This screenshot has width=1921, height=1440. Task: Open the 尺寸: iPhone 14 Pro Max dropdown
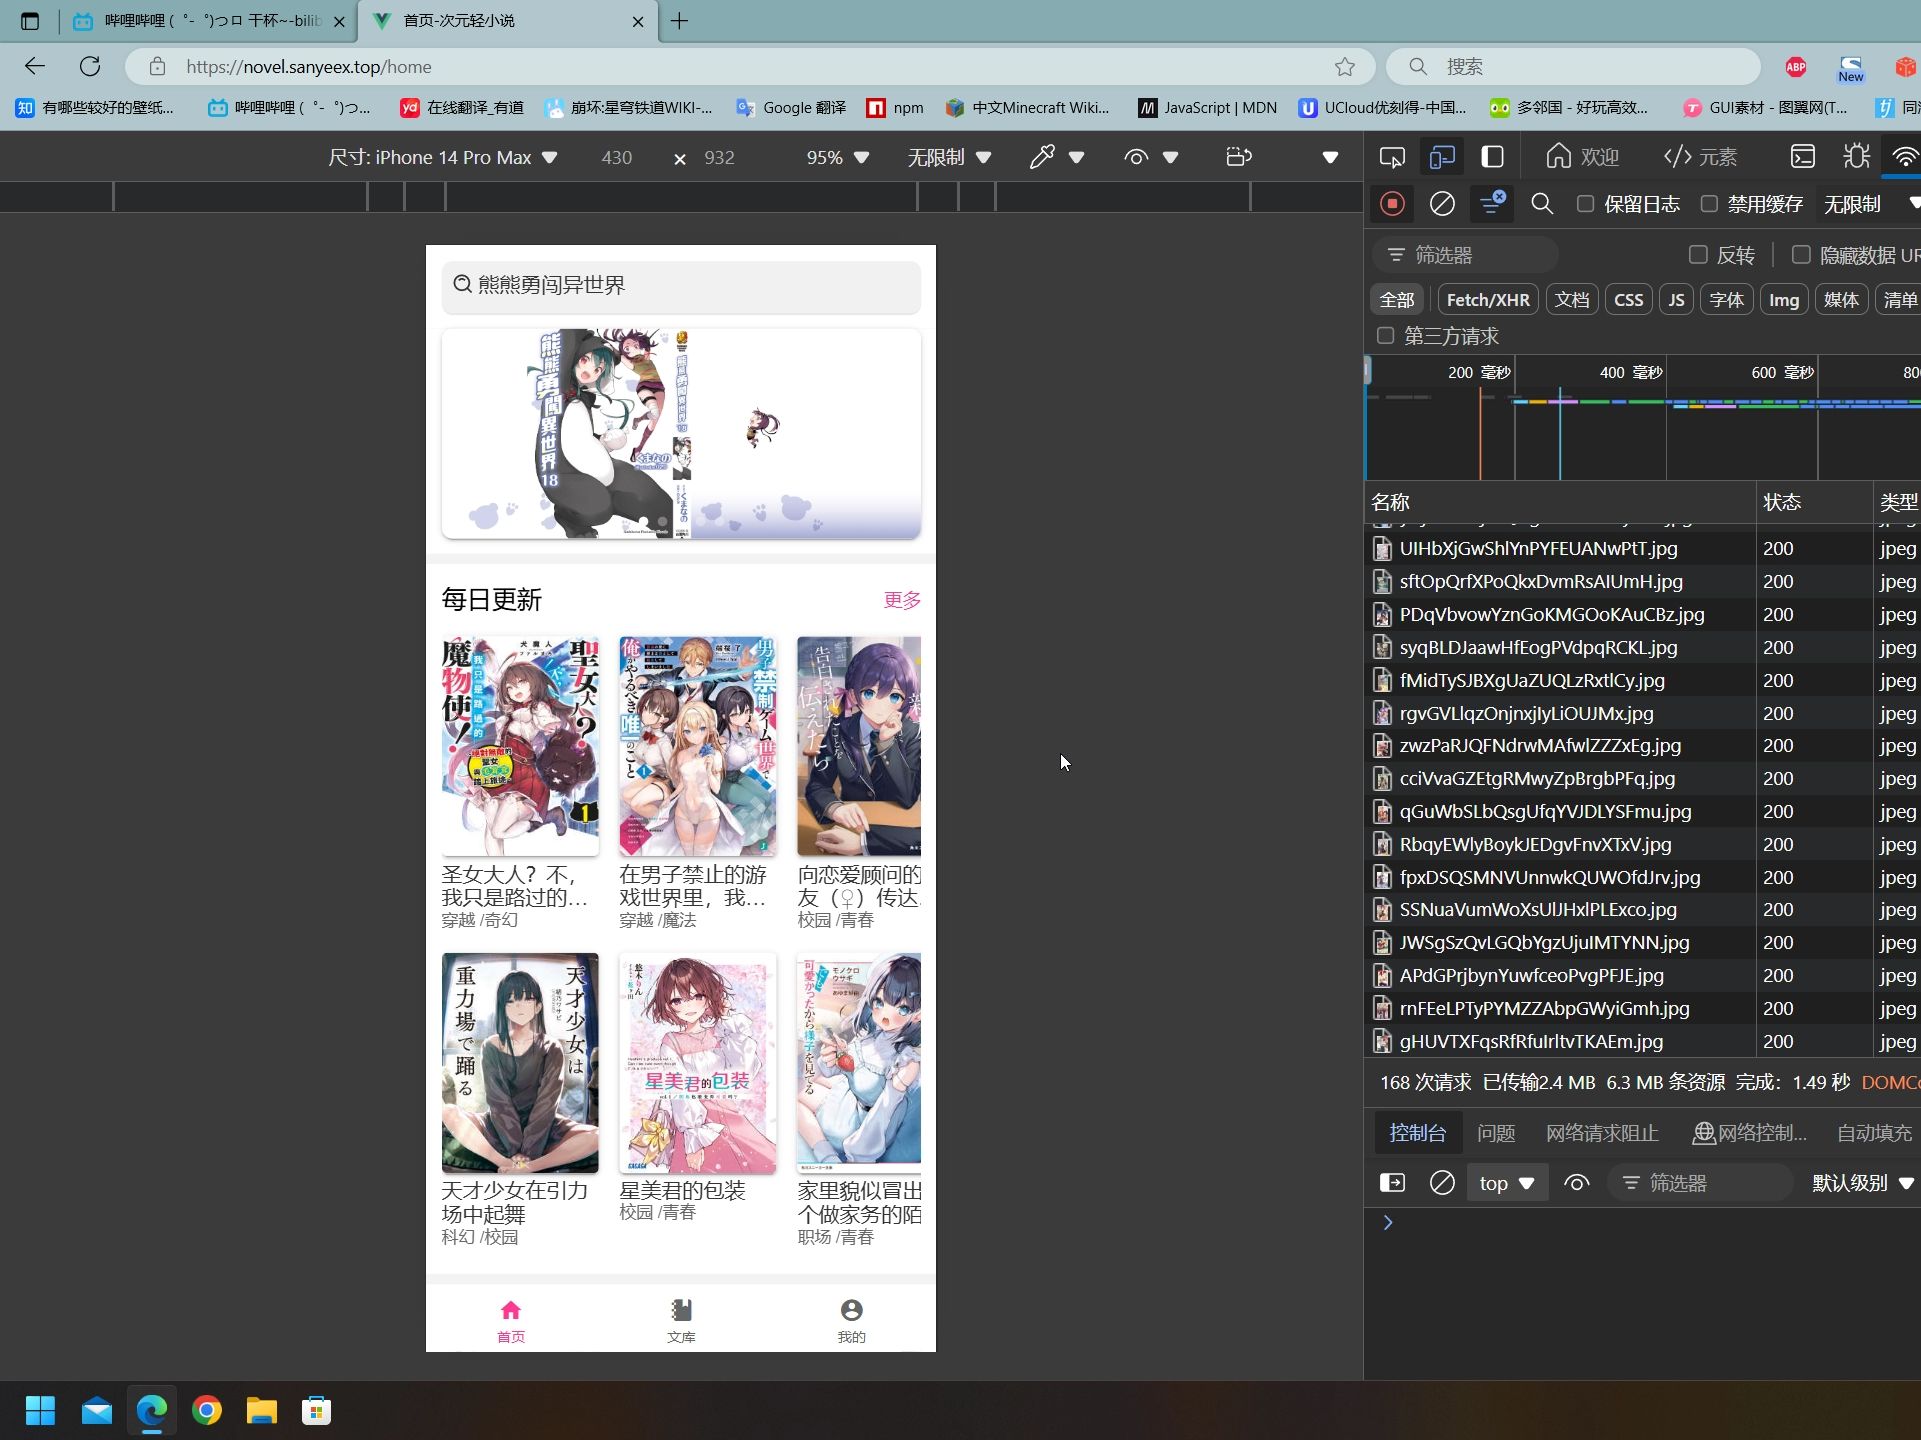coord(443,157)
